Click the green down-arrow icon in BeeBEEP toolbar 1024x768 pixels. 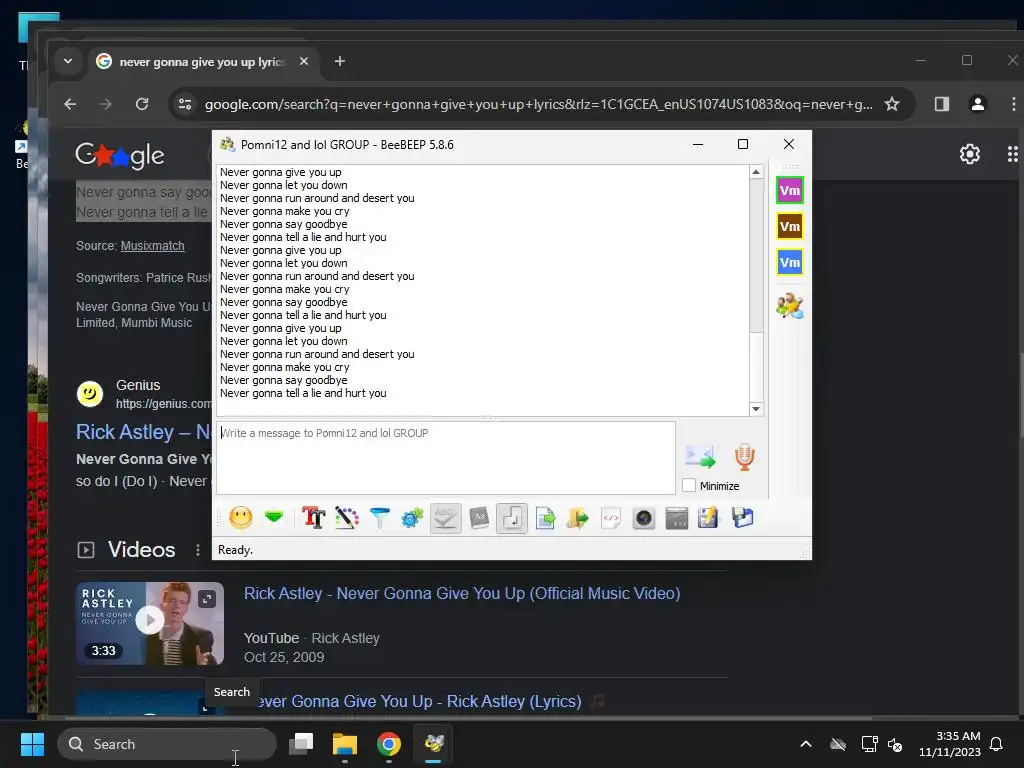click(274, 517)
